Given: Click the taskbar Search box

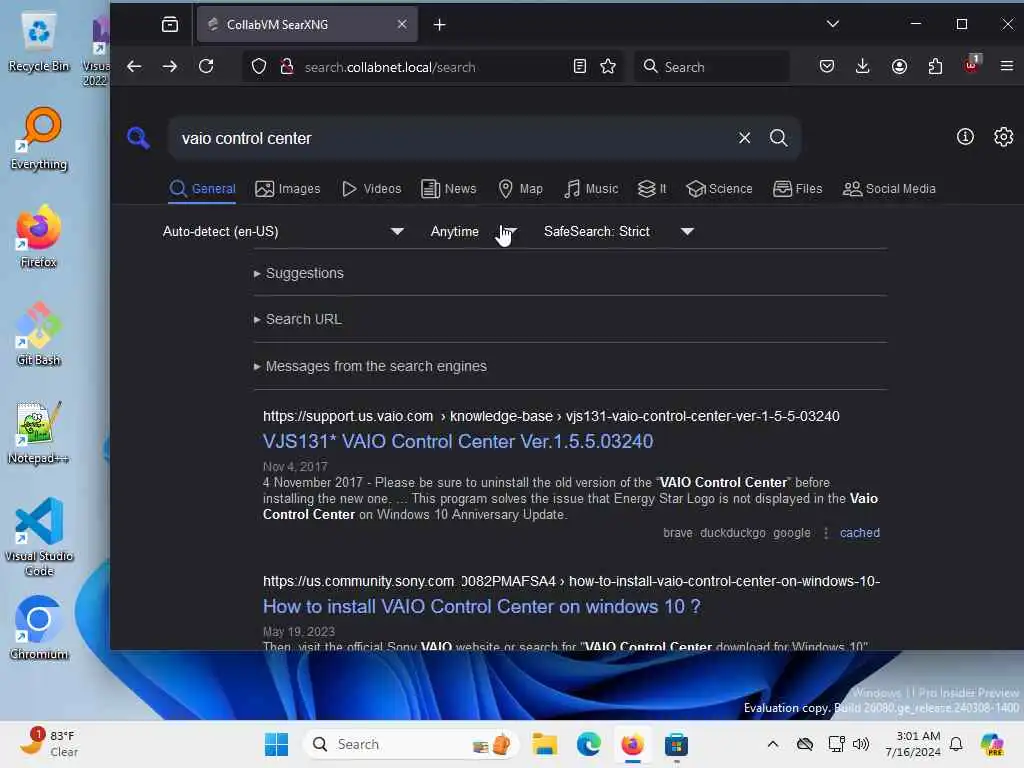Looking at the screenshot, I should click(411, 744).
